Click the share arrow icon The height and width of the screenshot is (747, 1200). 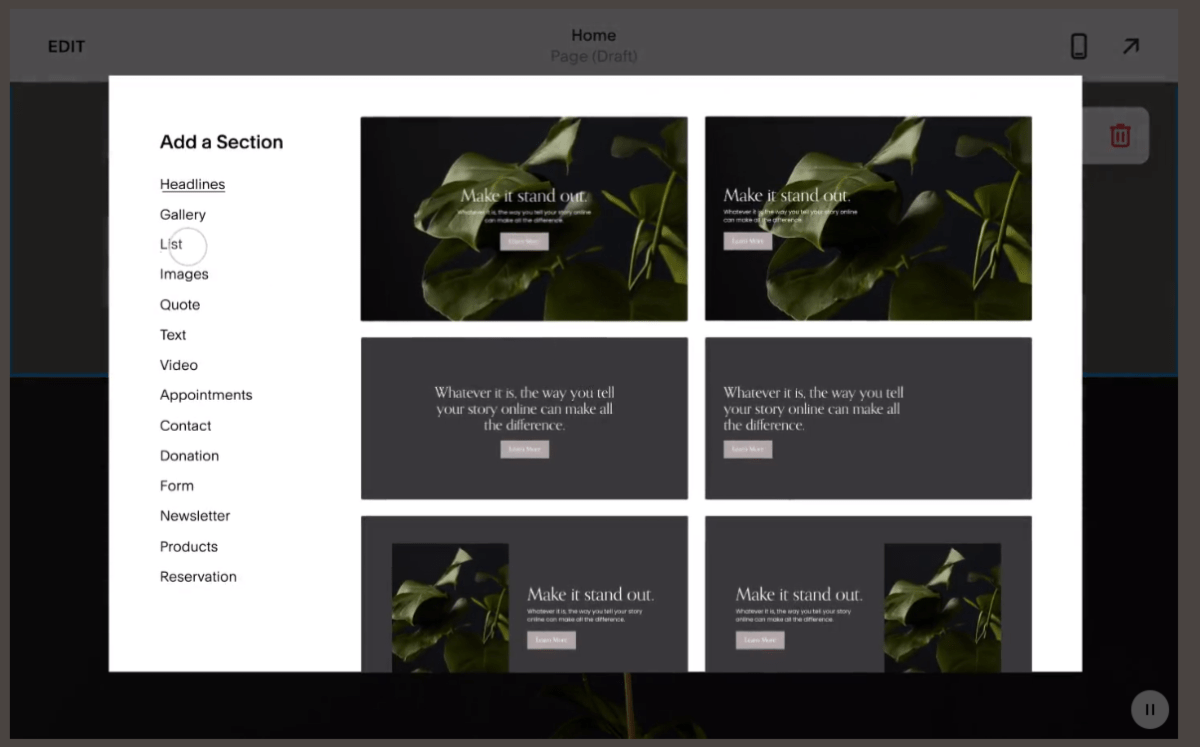[1130, 45]
